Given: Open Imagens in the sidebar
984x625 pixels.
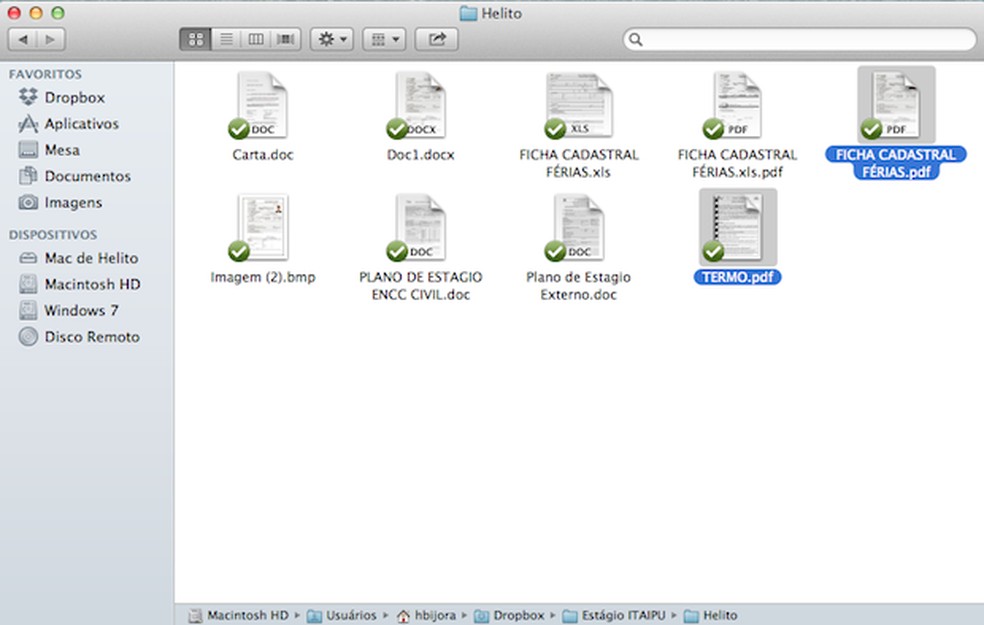Looking at the screenshot, I should pyautogui.click(x=60, y=203).
